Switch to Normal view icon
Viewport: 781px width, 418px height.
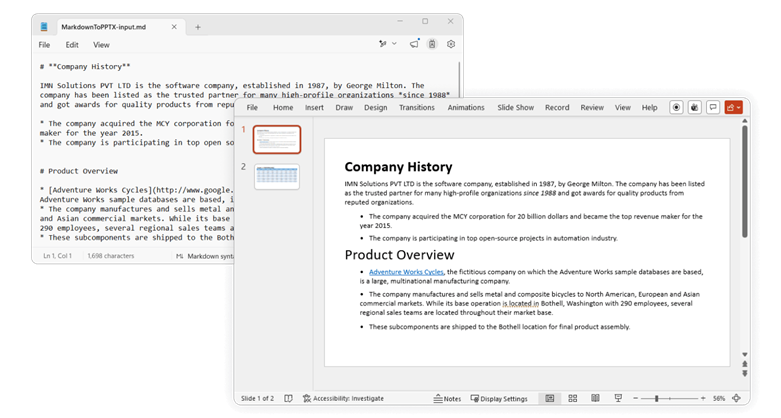tap(549, 399)
